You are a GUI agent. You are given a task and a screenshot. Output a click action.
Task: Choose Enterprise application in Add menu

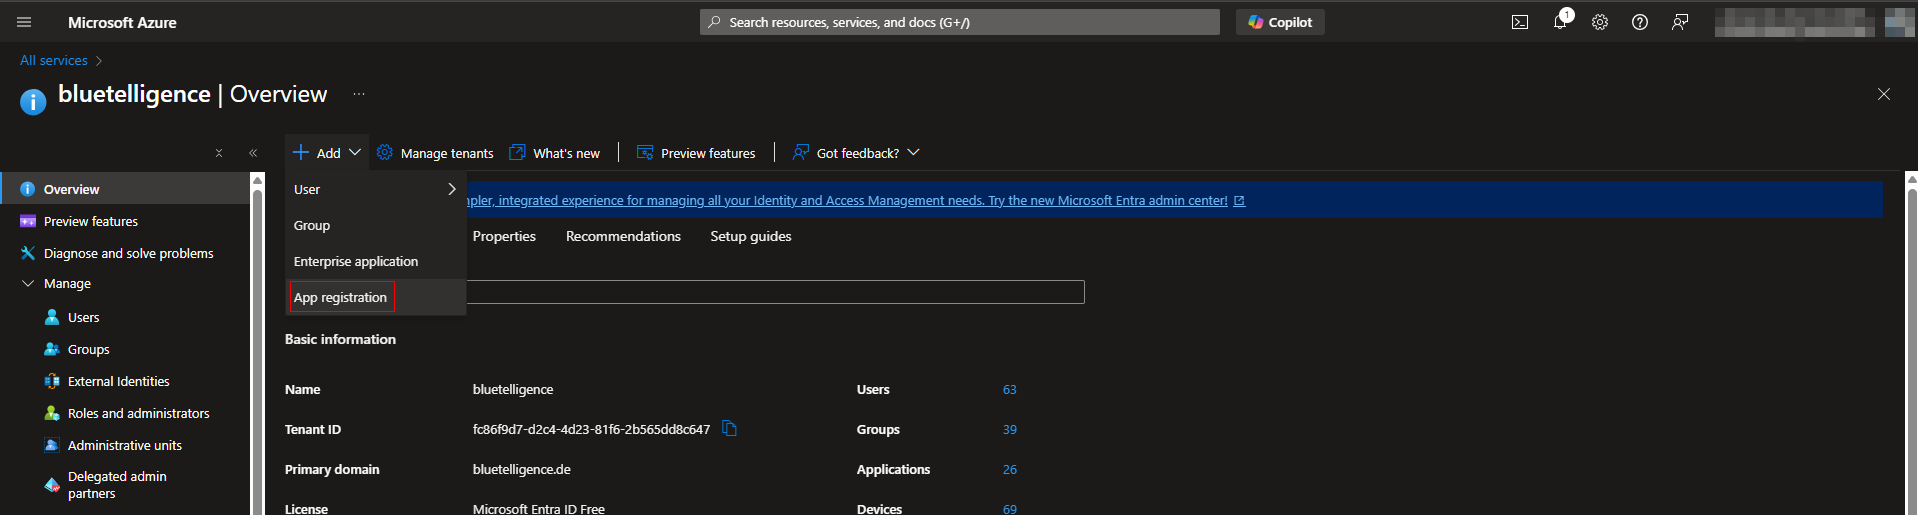tap(356, 261)
